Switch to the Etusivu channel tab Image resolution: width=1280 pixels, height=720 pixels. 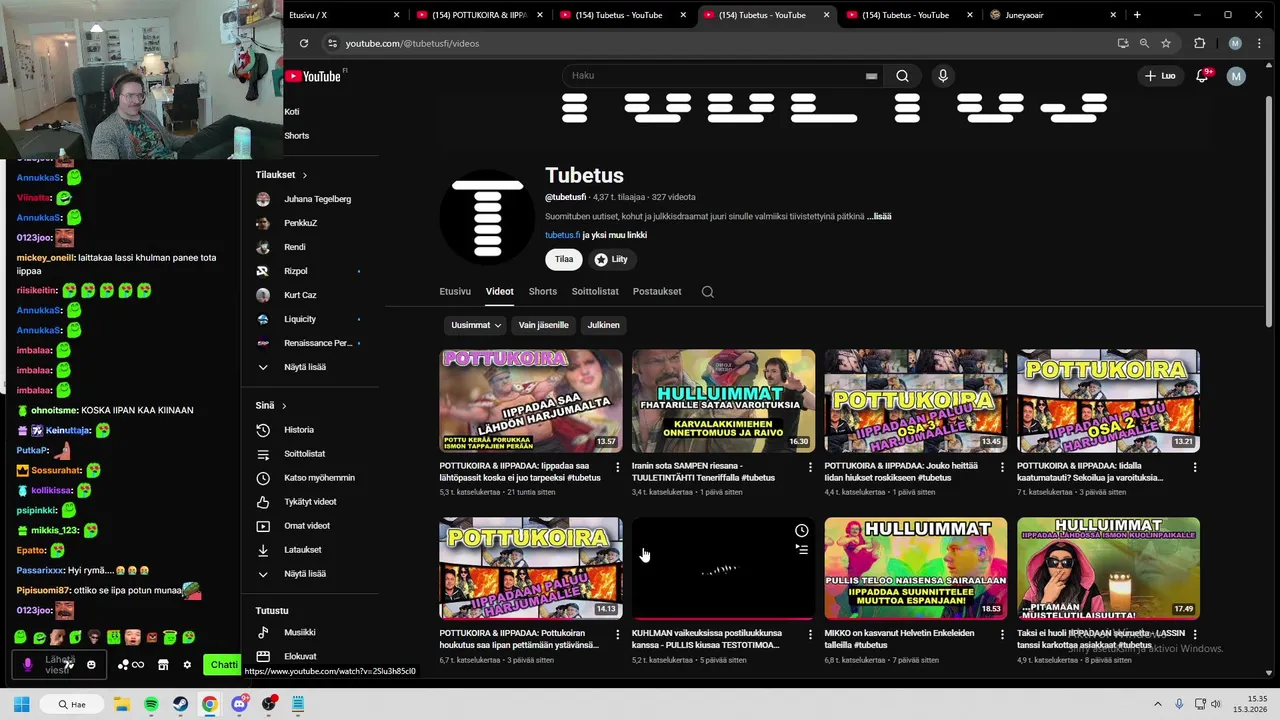tap(455, 292)
